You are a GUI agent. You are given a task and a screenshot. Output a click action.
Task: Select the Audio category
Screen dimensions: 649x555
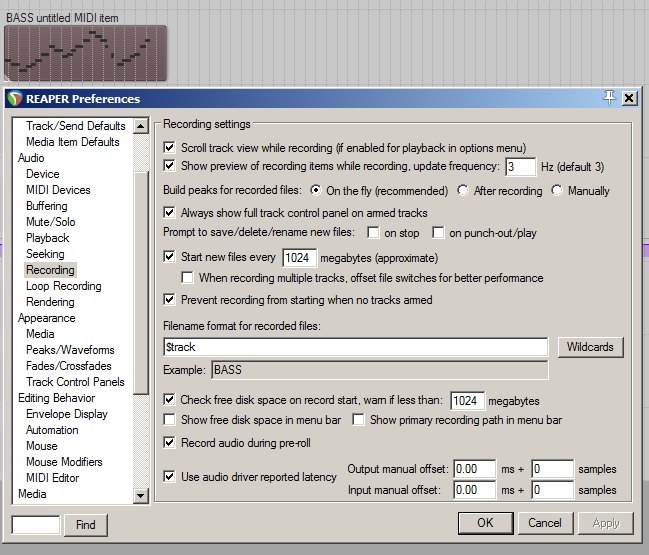click(31, 158)
